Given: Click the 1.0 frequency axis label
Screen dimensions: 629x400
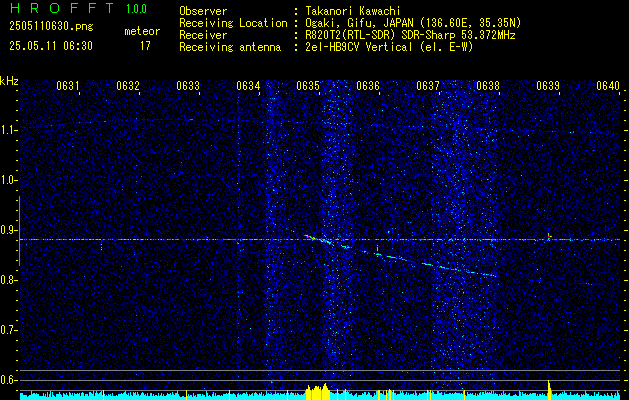Looking at the screenshot, I should [x=8, y=181].
